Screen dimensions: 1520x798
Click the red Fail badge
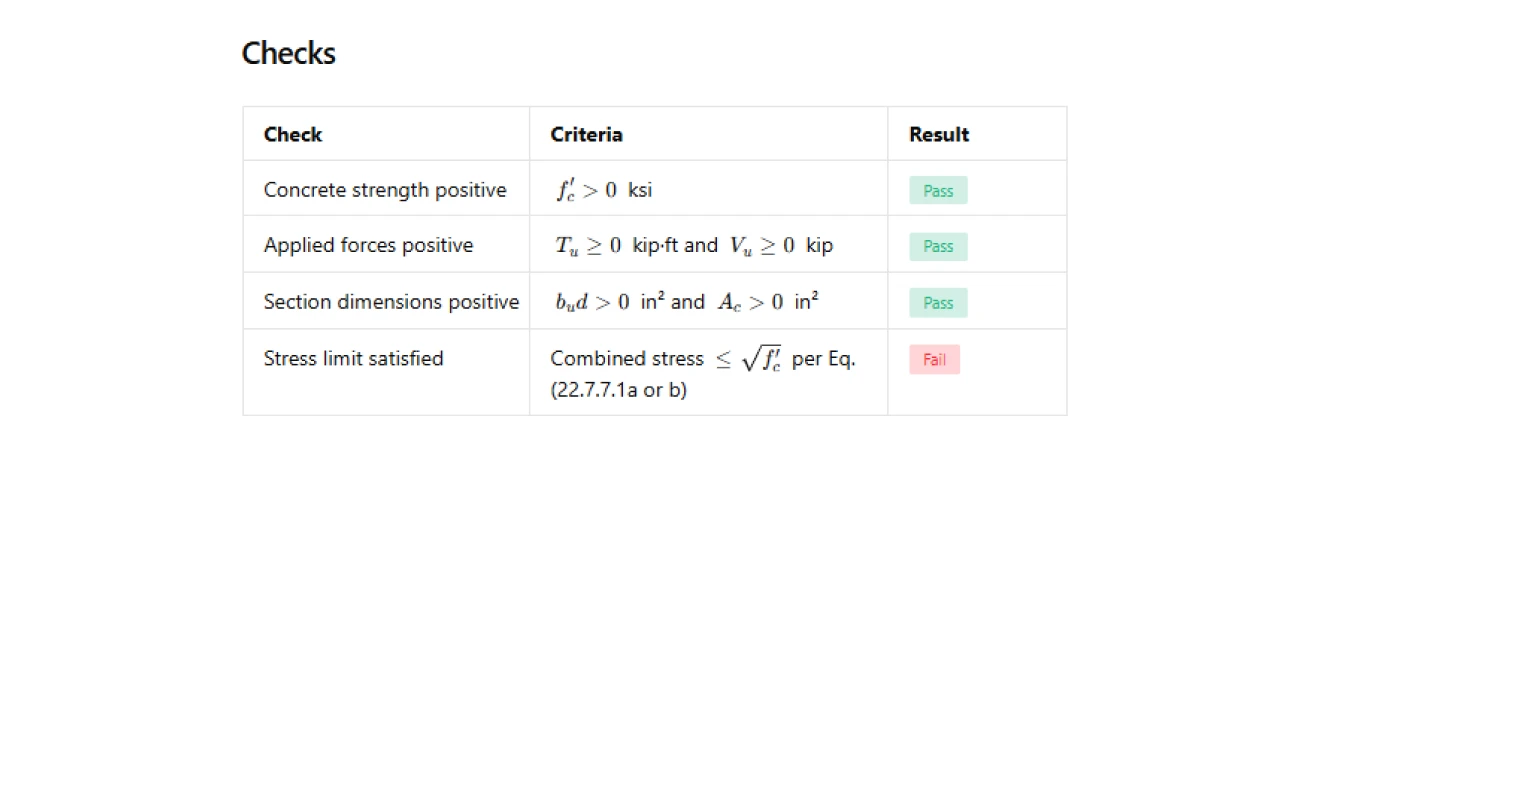tap(934, 360)
